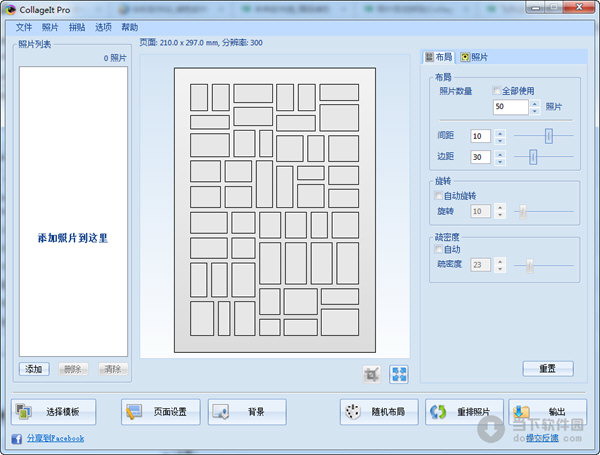The height and width of the screenshot is (455, 600).
Task: Click the 选择模板 (choose template) button
Action: pos(54,412)
